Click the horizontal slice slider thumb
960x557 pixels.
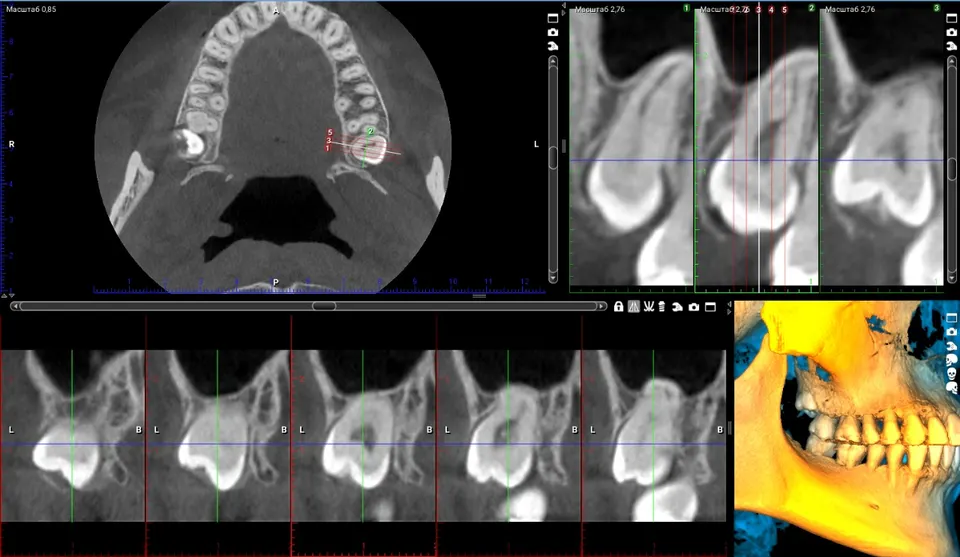pos(324,306)
